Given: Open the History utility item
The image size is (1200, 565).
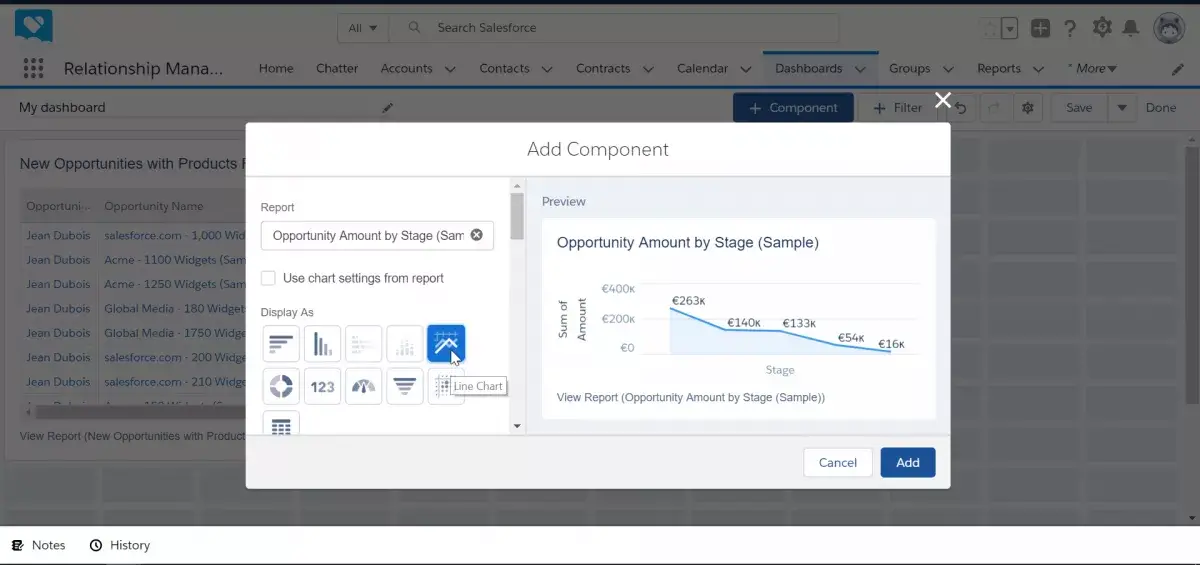Looking at the screenshot, I should click(x=120, y=545).
